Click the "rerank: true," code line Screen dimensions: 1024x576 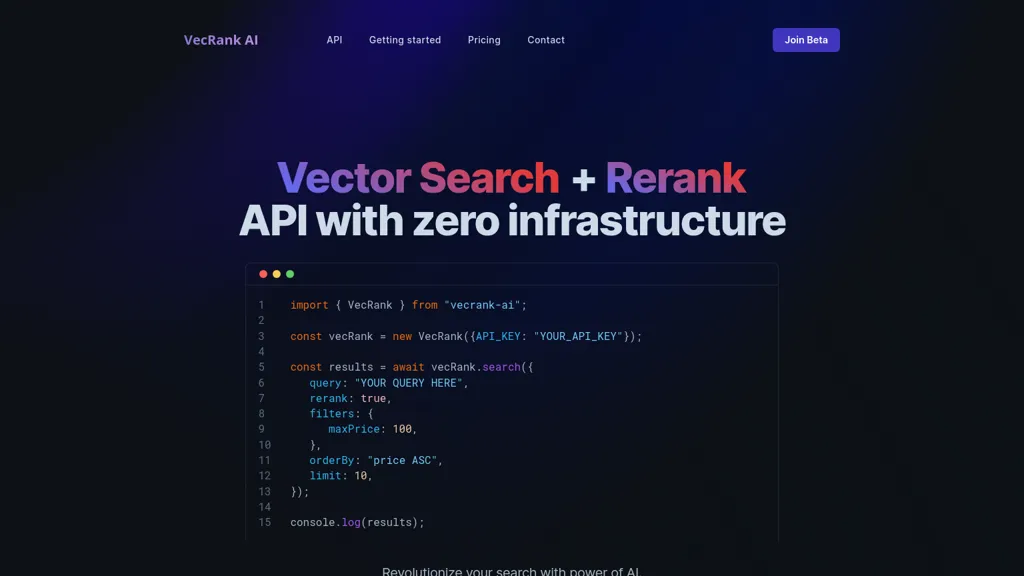tap(350, 398)
